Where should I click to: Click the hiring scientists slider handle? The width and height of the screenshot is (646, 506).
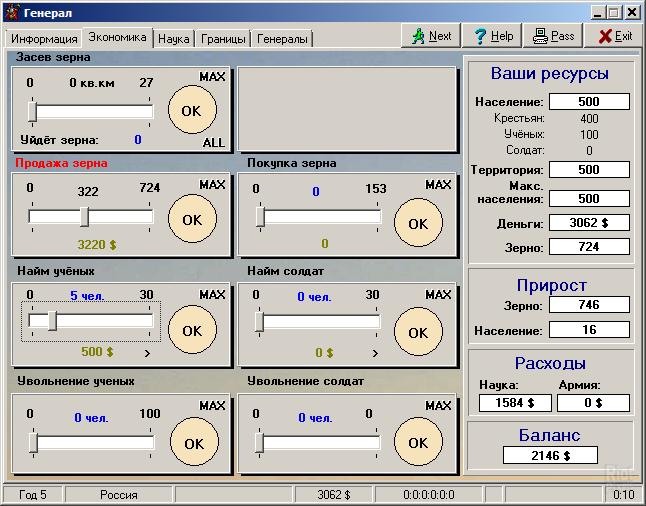52,320
